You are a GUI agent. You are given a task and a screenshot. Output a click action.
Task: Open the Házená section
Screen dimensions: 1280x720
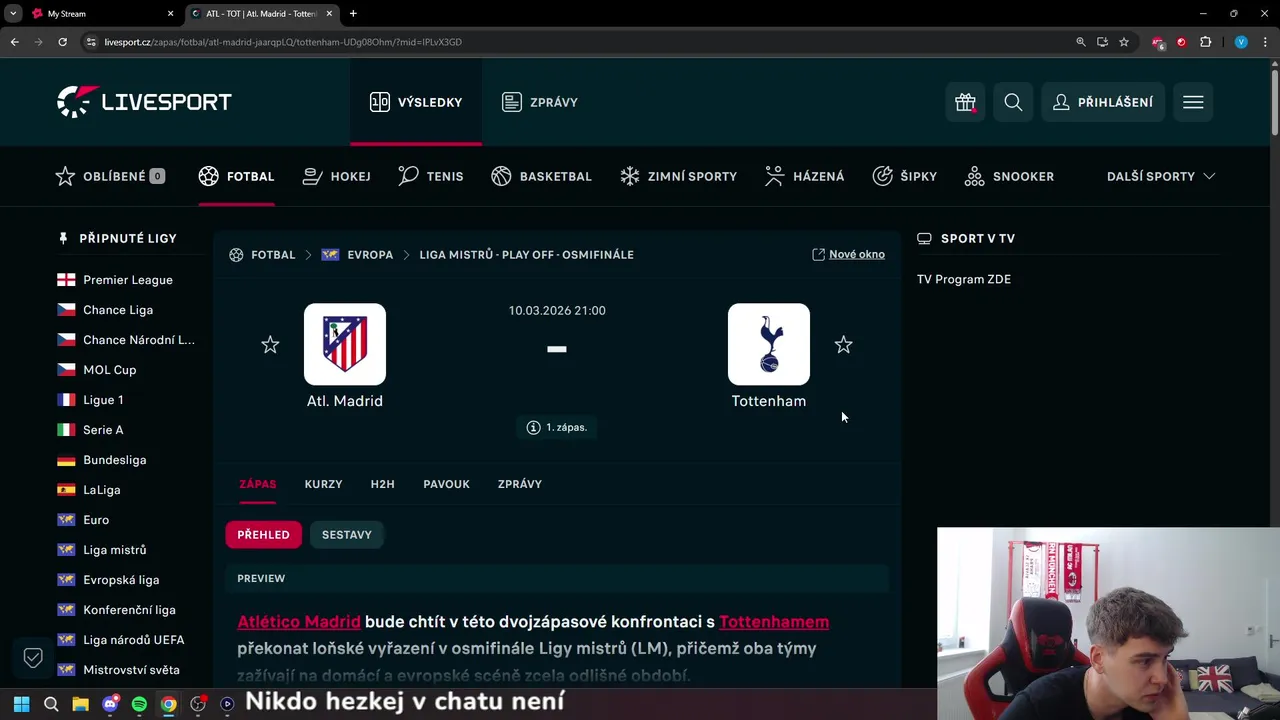pyautogui.click(x=805, y=176)
